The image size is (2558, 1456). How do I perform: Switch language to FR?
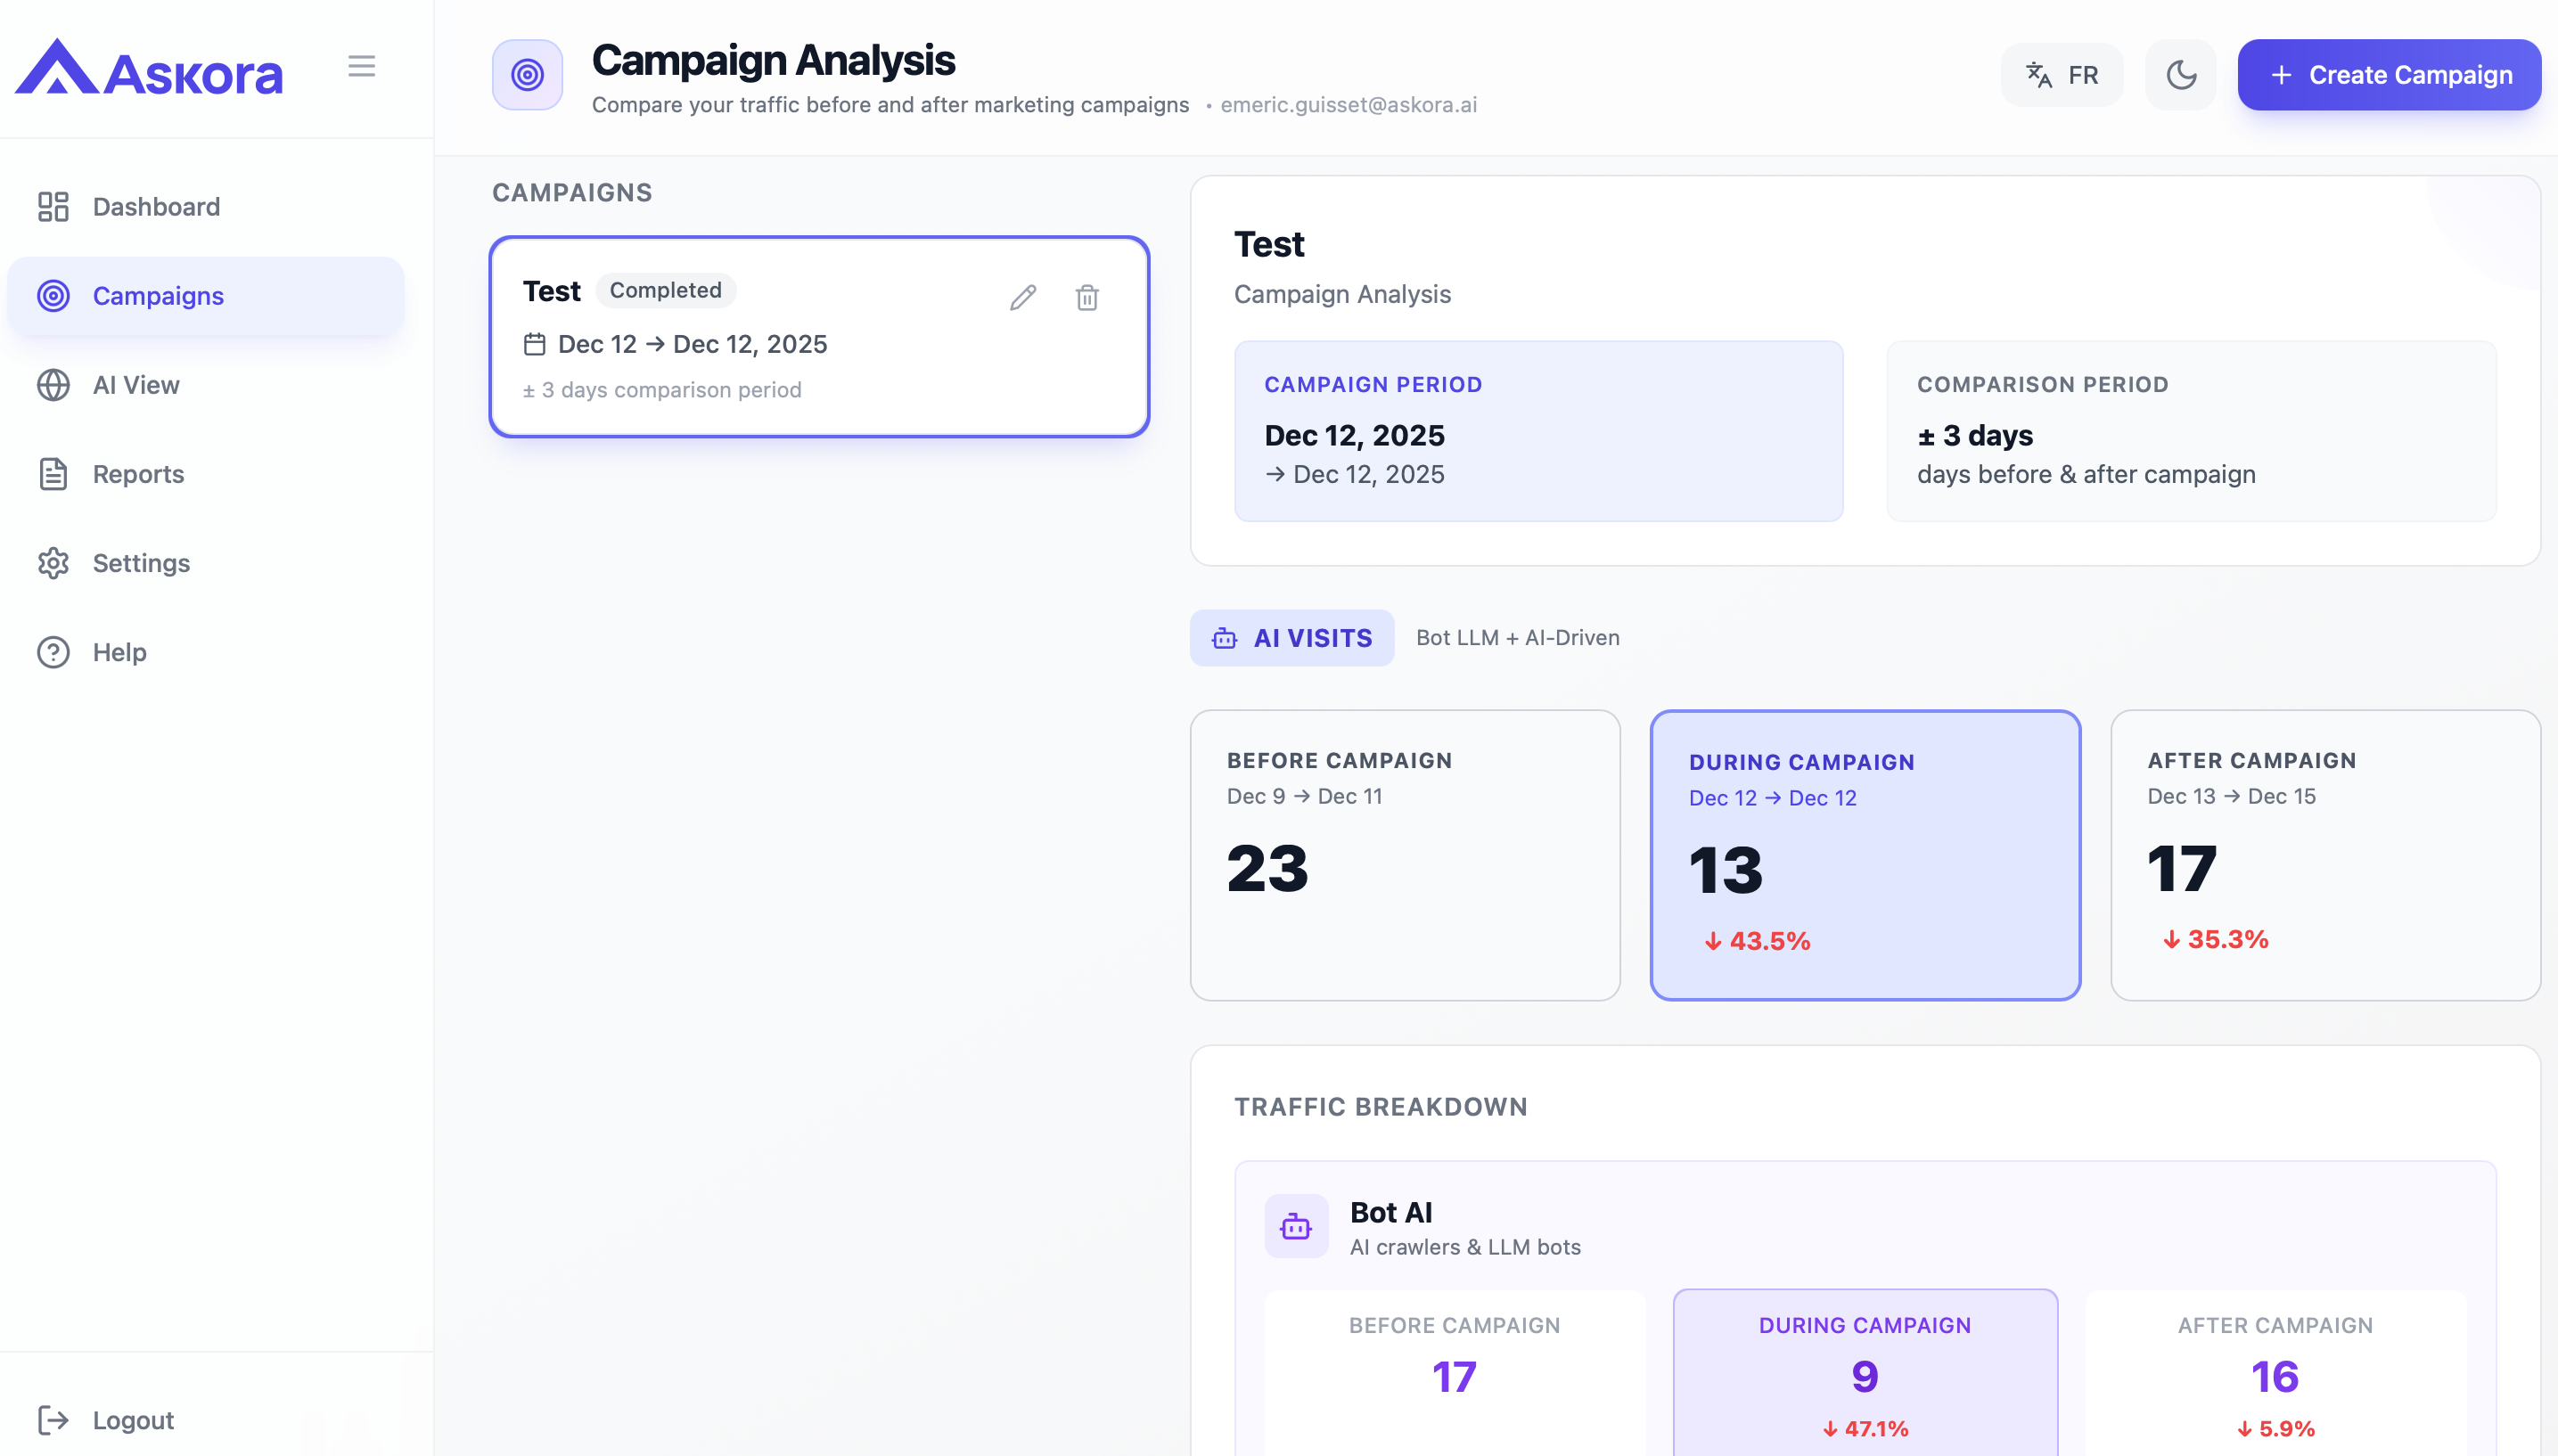tap(2062, 75)
